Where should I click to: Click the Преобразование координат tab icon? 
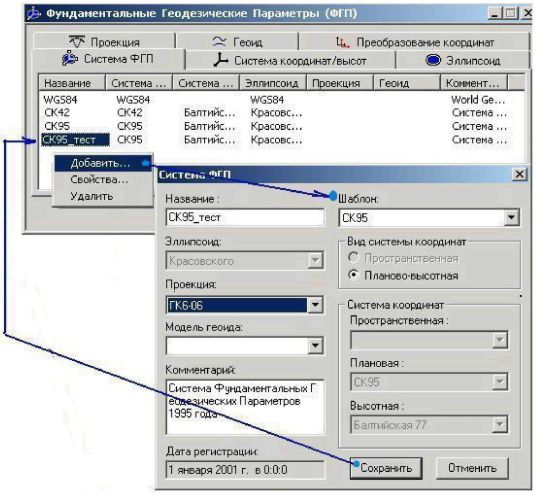coord(342,42)
